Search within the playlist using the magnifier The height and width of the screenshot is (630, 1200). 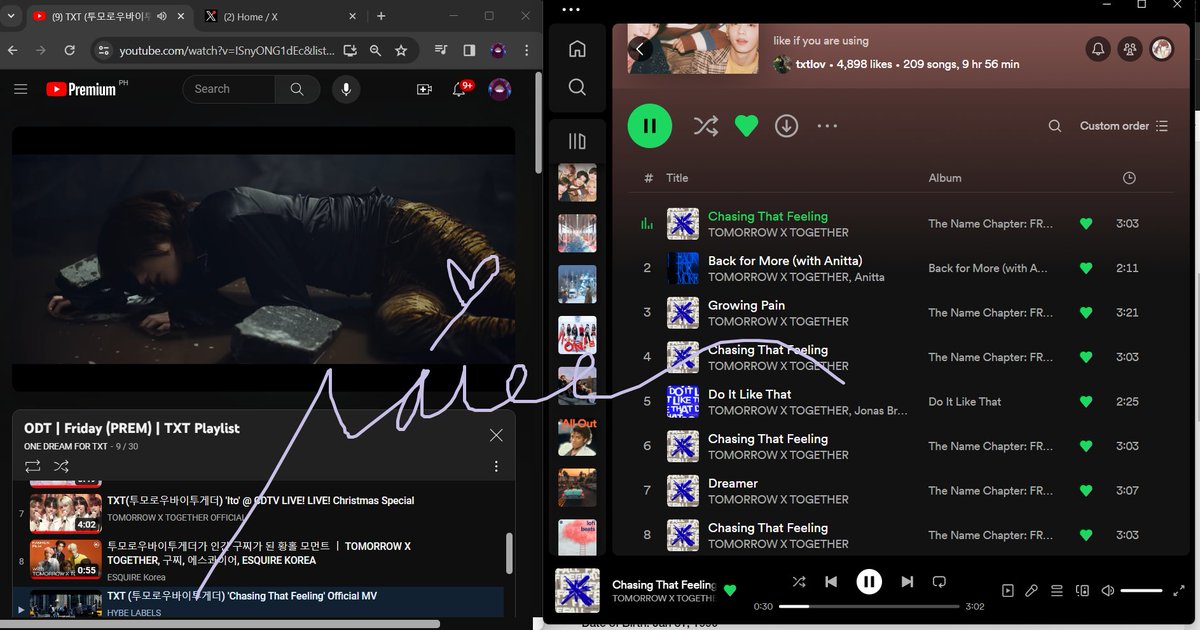1055,126
